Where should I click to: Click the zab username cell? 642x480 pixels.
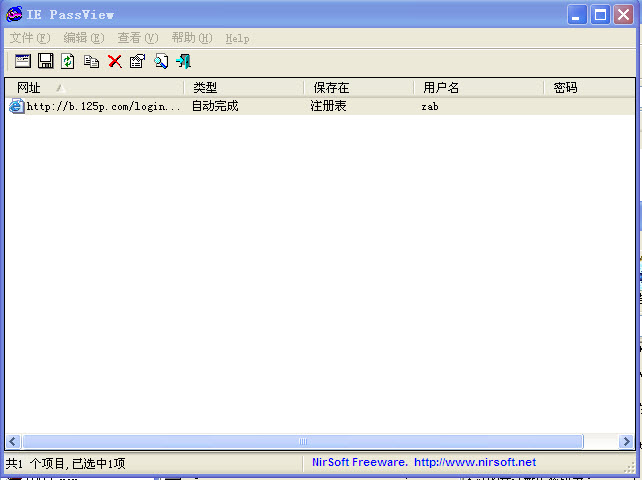point(430,107)
